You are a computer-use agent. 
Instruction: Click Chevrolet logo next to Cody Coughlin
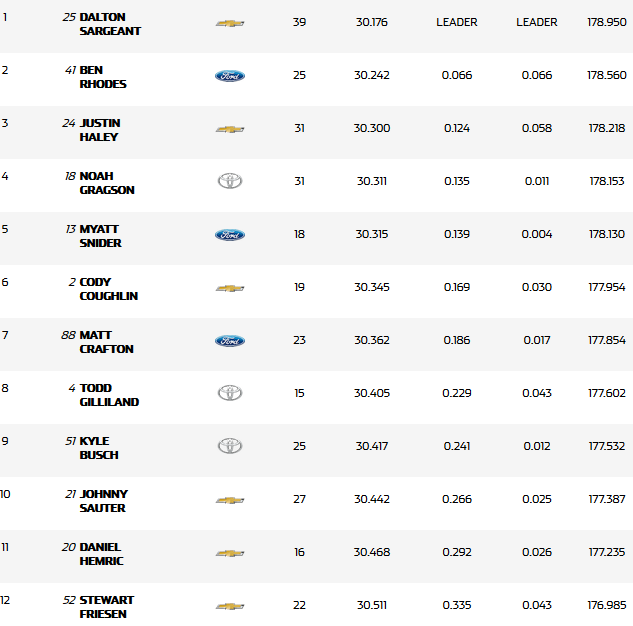pyautogui.click(x=230, y=288)
